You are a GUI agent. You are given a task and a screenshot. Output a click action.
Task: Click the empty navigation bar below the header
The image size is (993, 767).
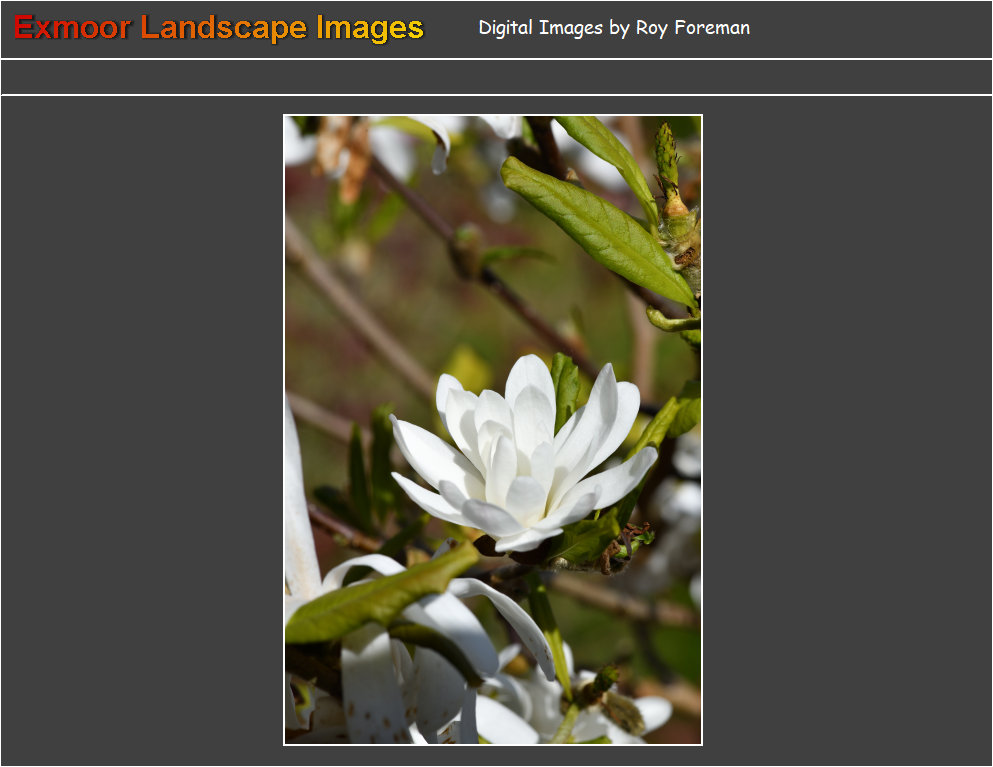point(496,77)
